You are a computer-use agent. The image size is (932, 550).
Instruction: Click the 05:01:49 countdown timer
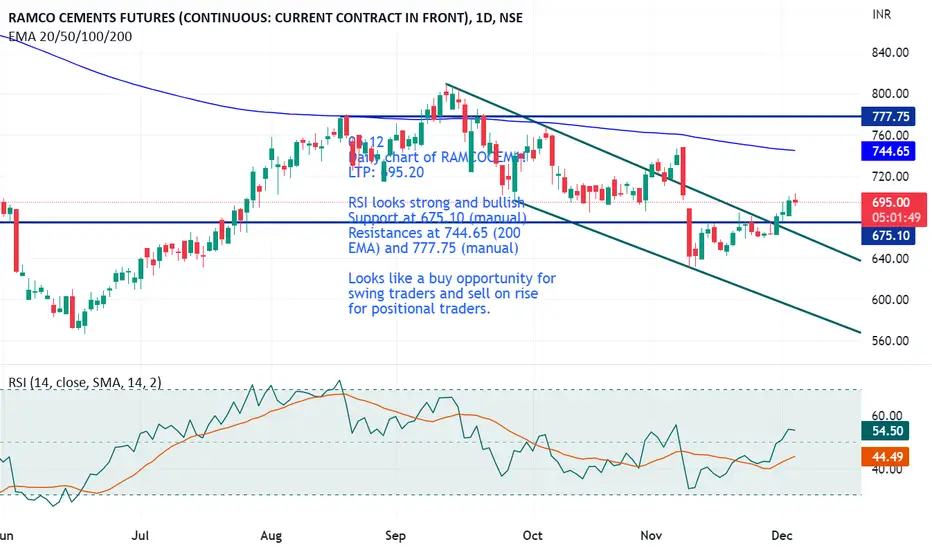896,218
